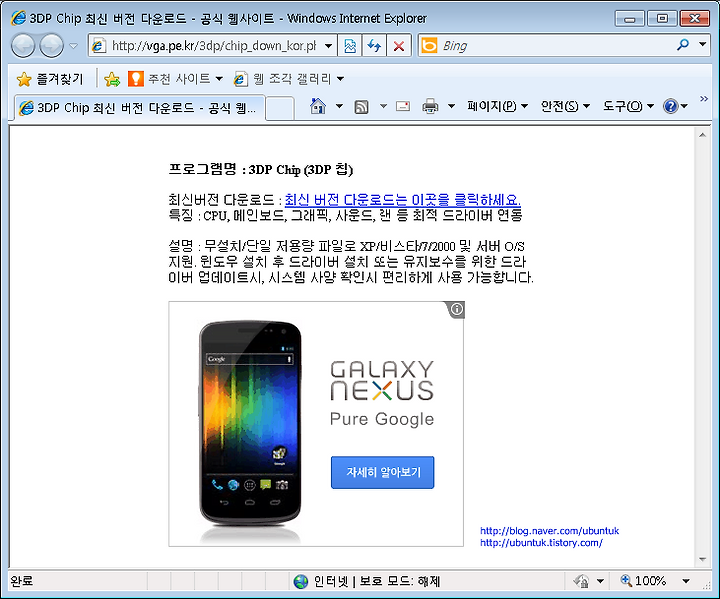
Task: Click the Pure Google text in ad
Action: click(x=382, y=419)
